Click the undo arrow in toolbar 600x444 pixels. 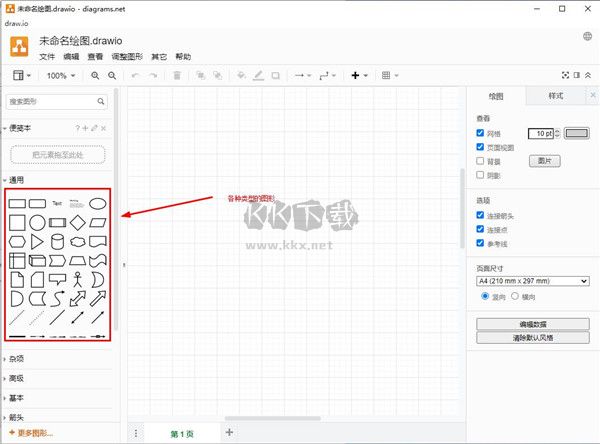click(135, 75)
